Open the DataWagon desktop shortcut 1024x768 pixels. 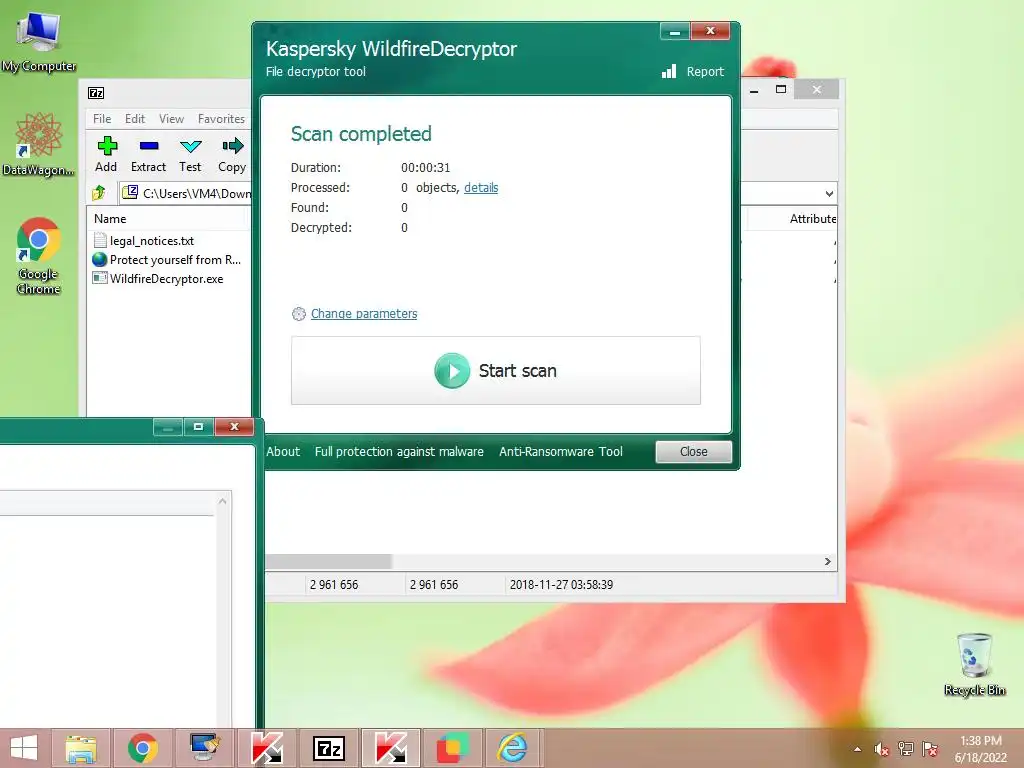pyautogui.click(x=39, y=144)
